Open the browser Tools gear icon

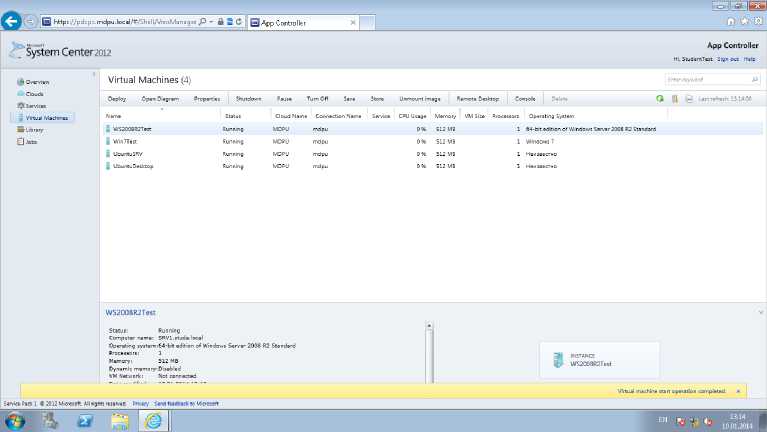coord(758,22)
